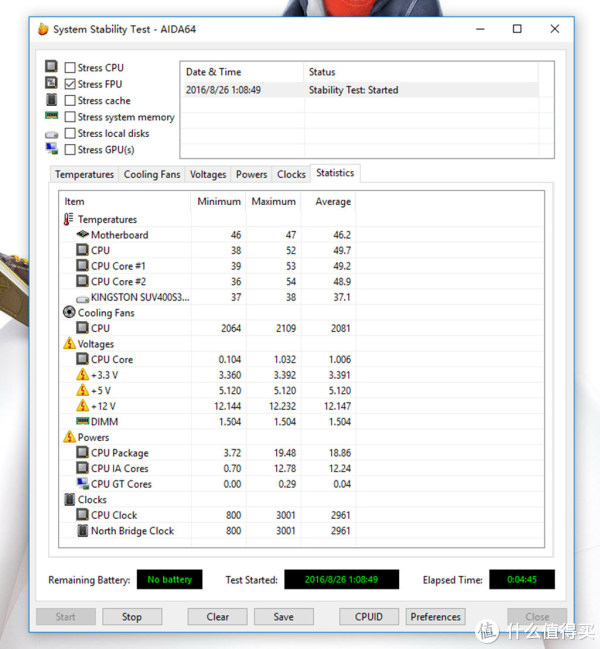Click the icon next to CPU Core #1
This screenshot has height=649, width=600.
tap(83, 265)
